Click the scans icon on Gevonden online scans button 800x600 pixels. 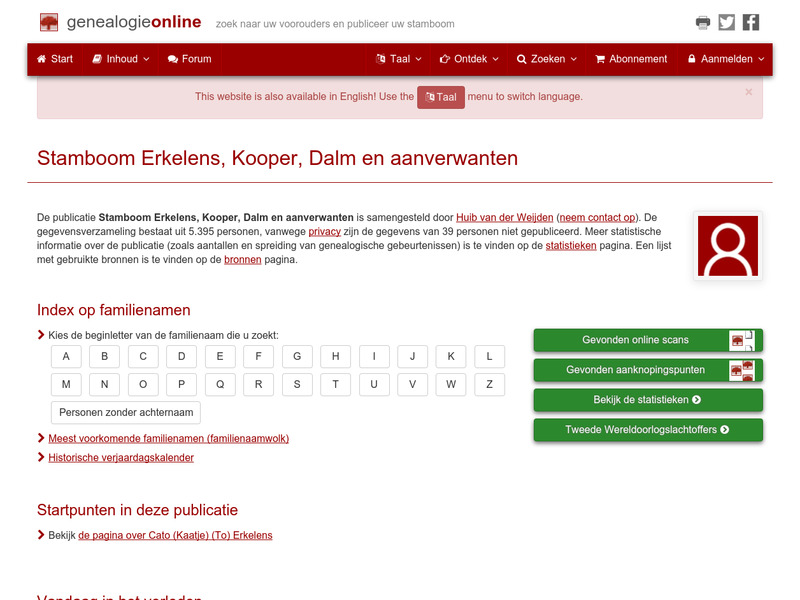click(743, 340)
